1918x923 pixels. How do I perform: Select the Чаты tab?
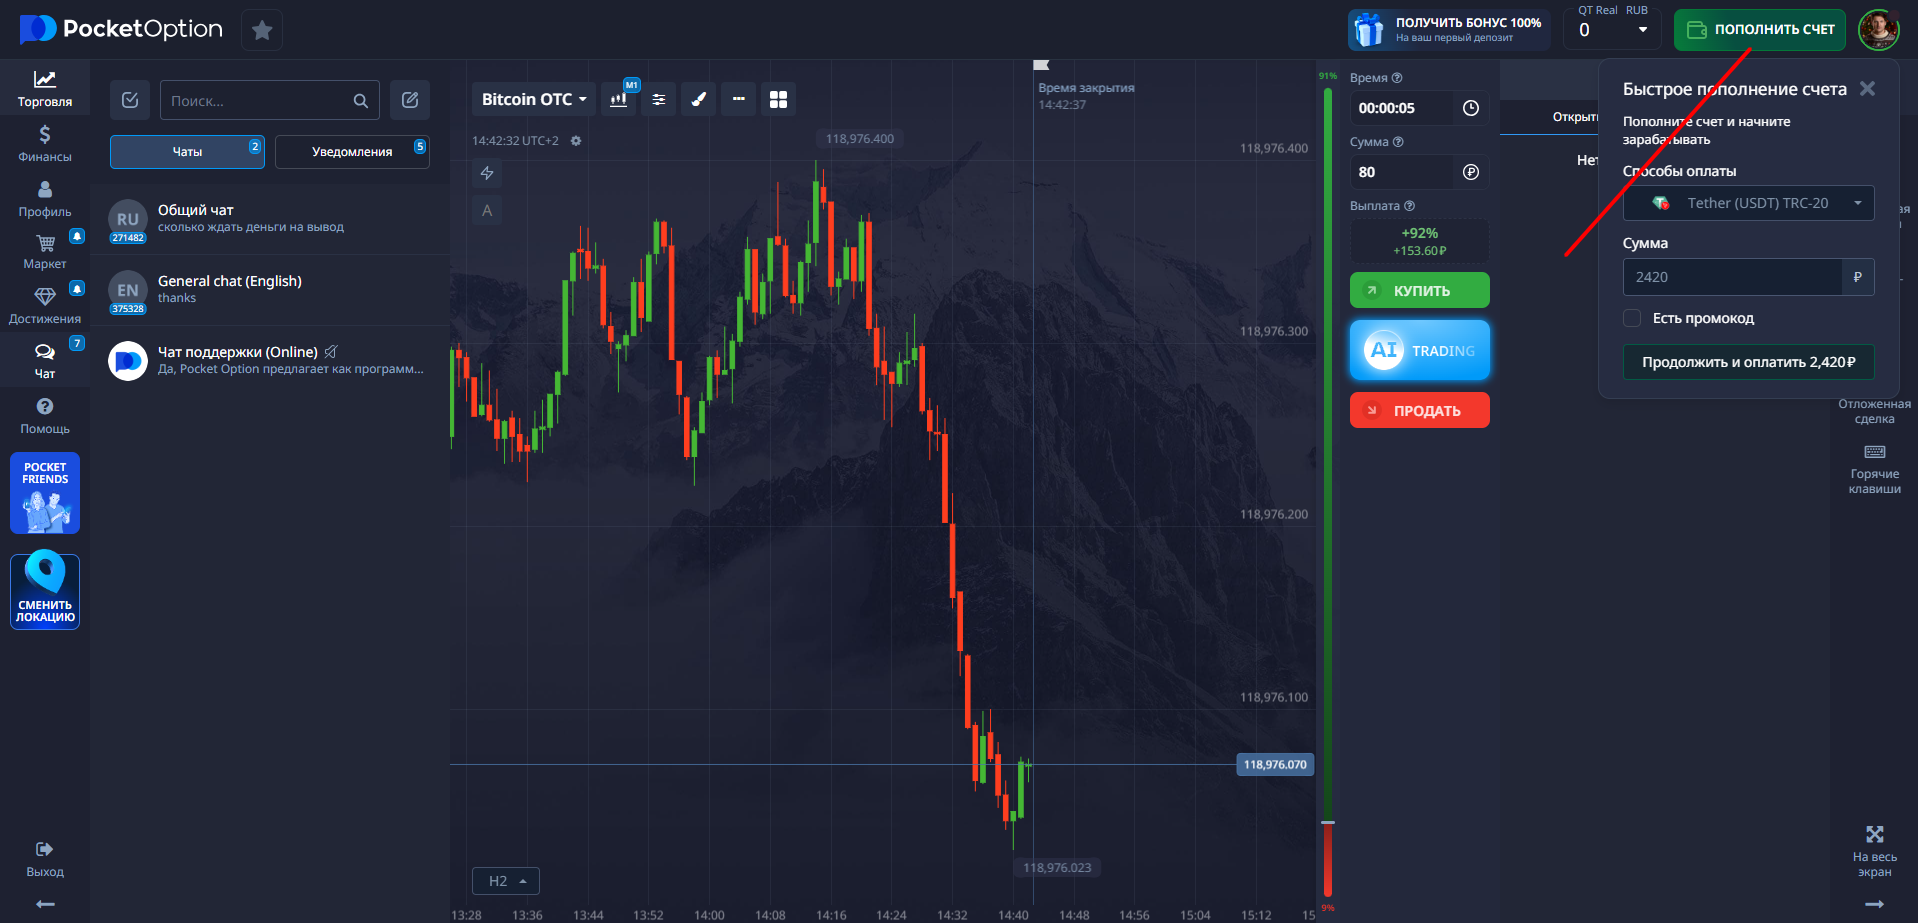click(x=187, y=152)
